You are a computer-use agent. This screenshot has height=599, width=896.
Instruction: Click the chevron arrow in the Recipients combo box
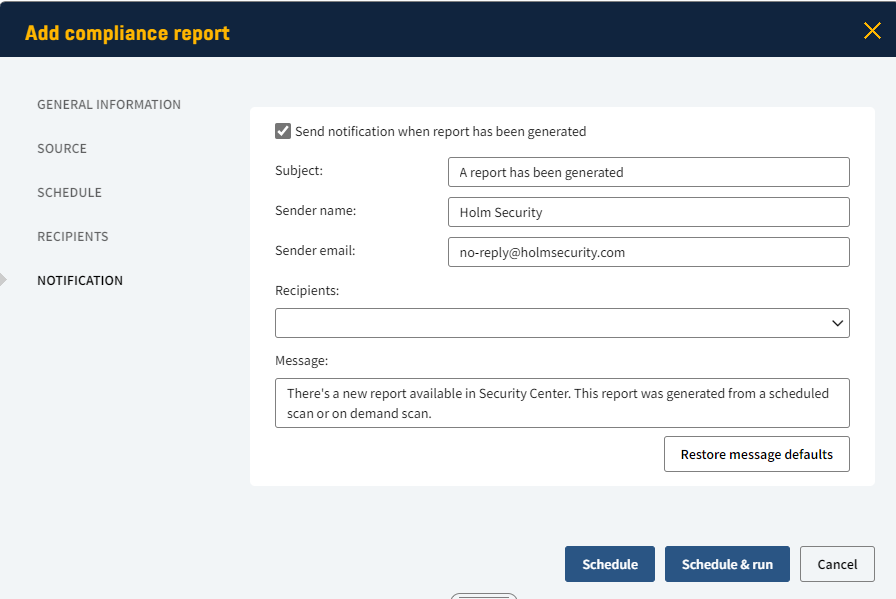pyautogui.click(x=837, y=323)
